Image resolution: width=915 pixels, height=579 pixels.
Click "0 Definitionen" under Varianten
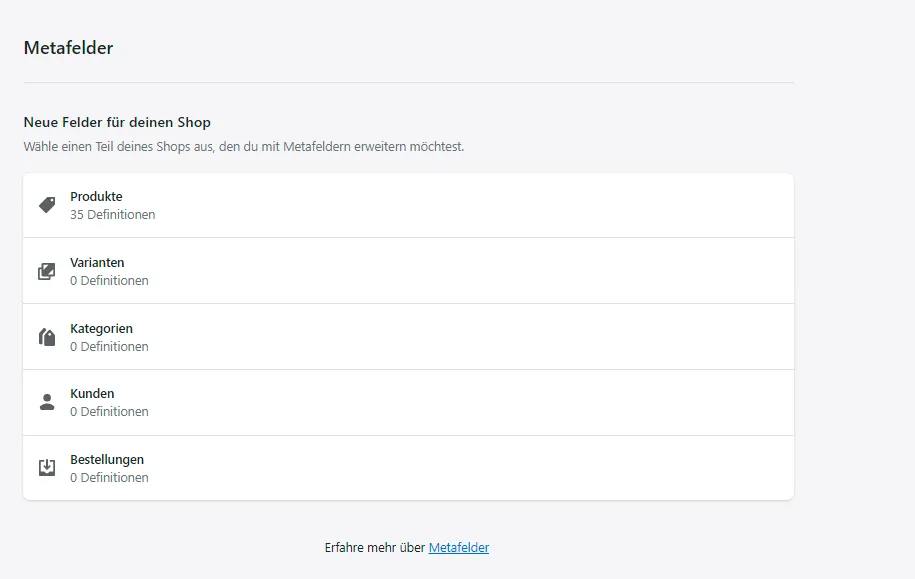[109, 281]
